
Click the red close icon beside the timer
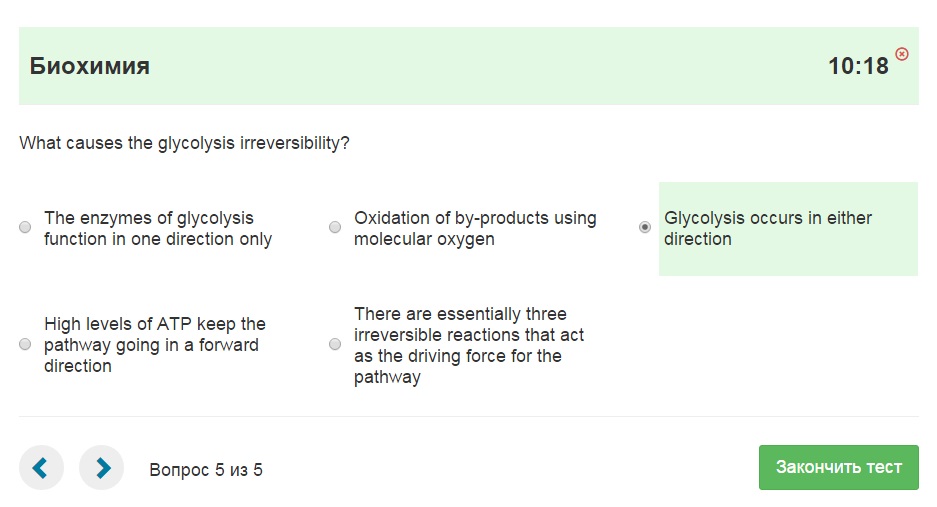pos(902,54)
